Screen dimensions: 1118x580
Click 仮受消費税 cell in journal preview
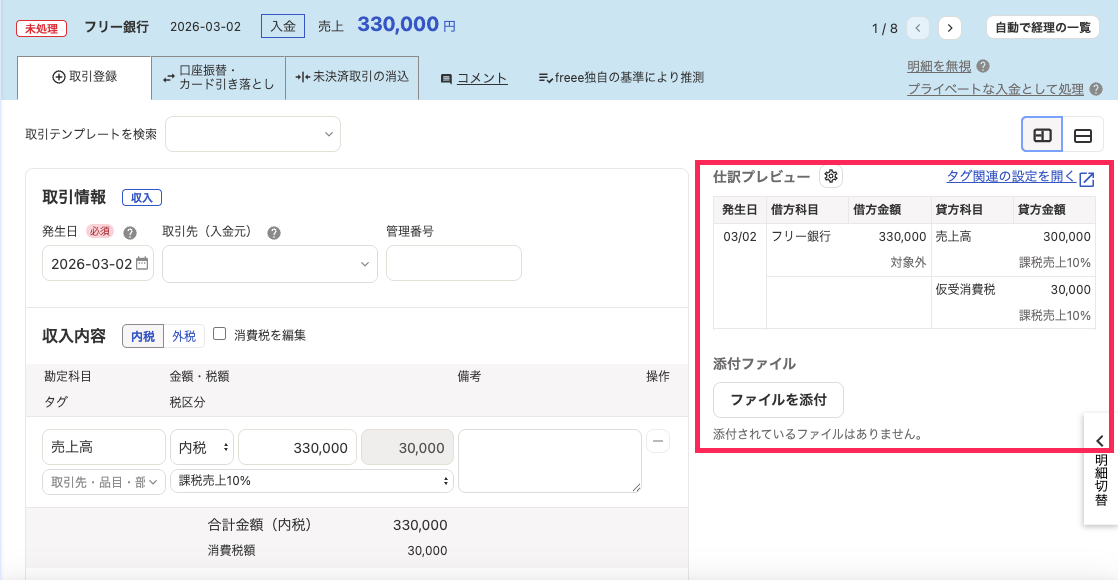point(965,290)
